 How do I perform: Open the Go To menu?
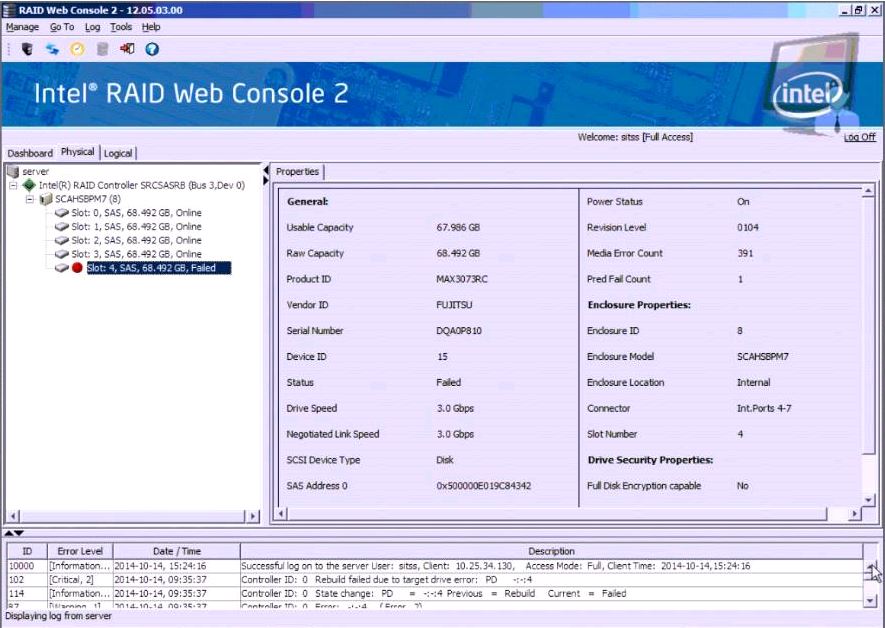[62, 27]
